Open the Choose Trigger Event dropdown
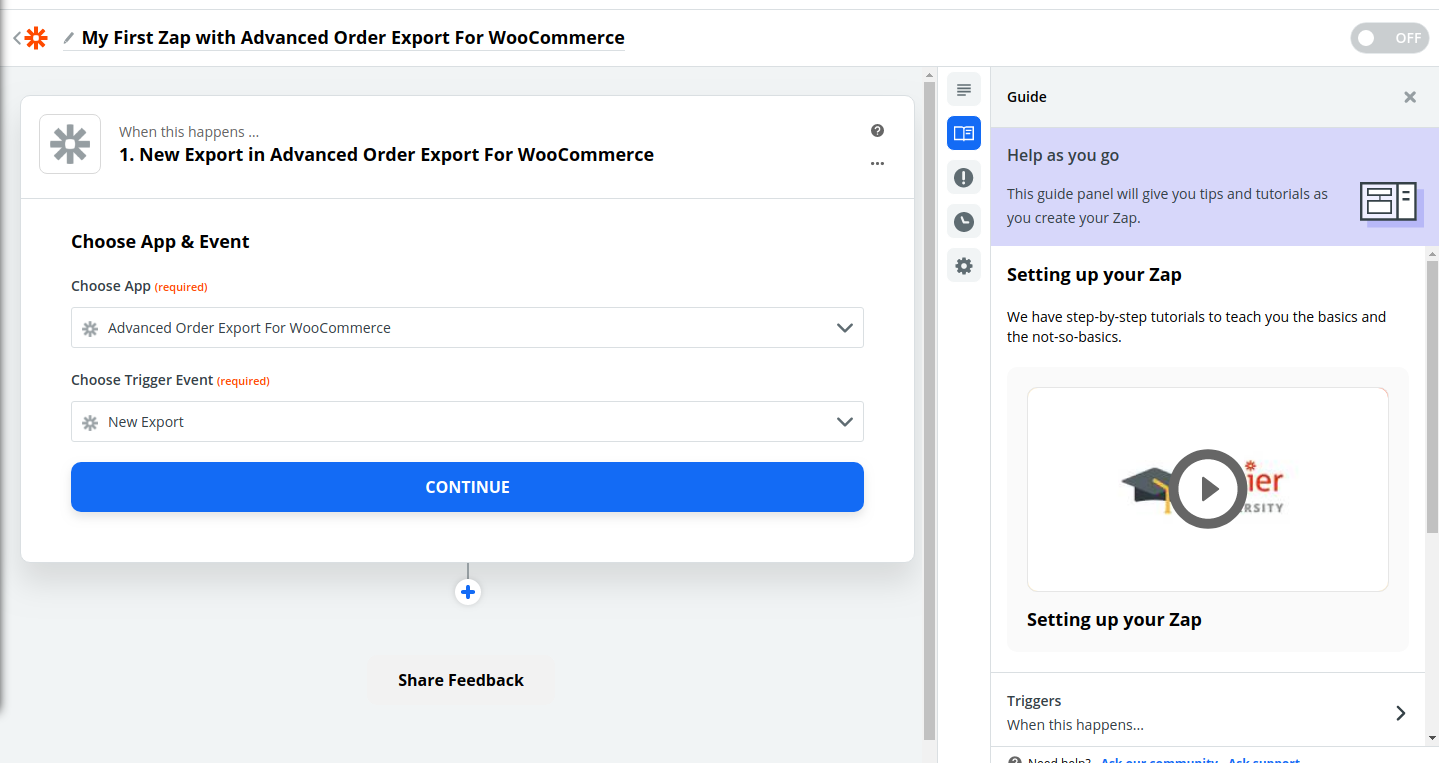The width and height of the screenshot is (1439, 763). (467, 422)
